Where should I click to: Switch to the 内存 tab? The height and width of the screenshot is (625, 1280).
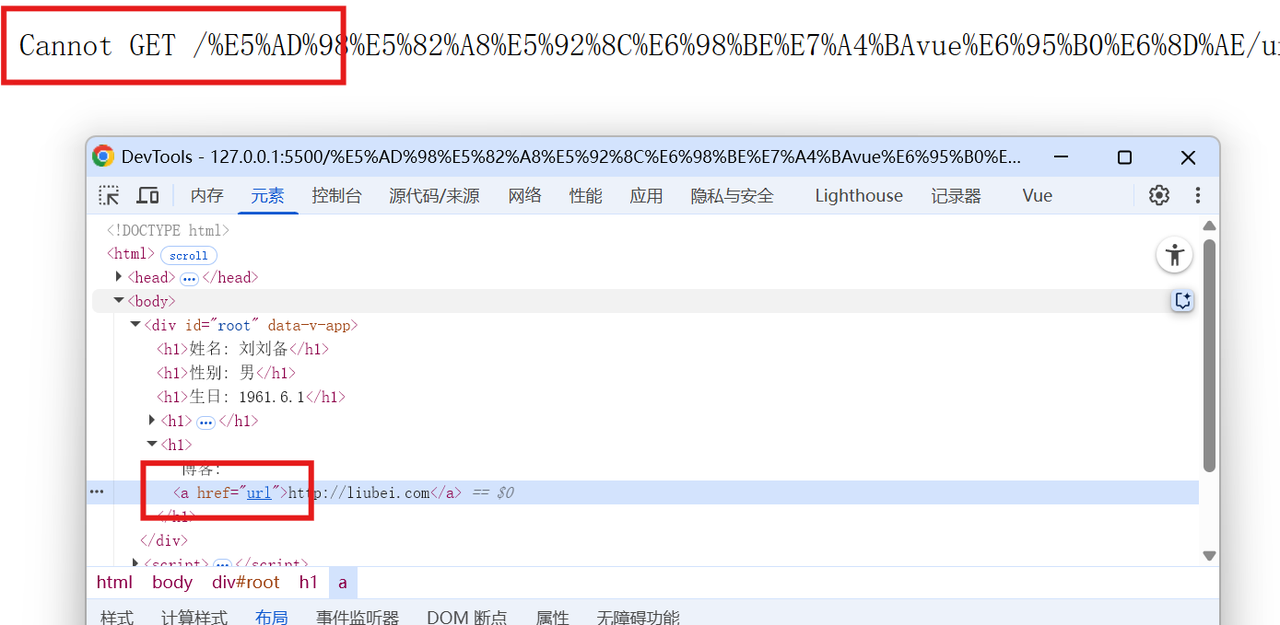[x=207, y=196]
